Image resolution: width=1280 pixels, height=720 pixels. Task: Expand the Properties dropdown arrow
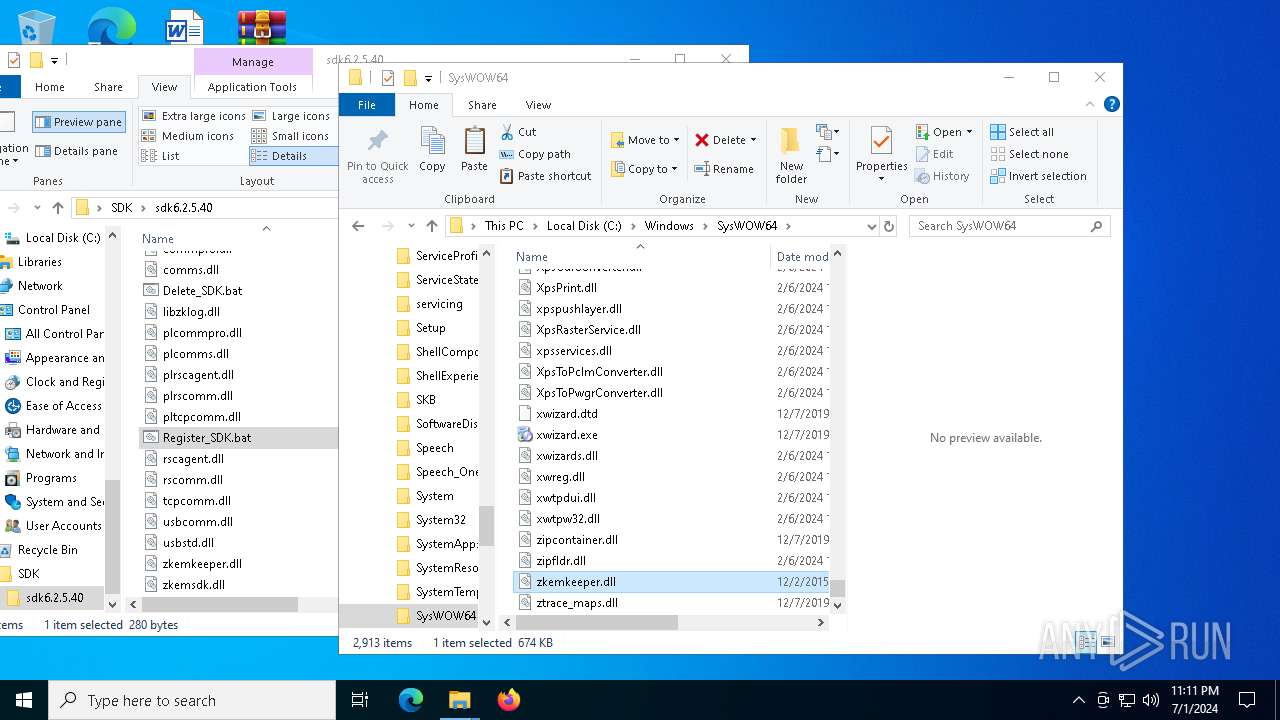click(x=881, y=179)
